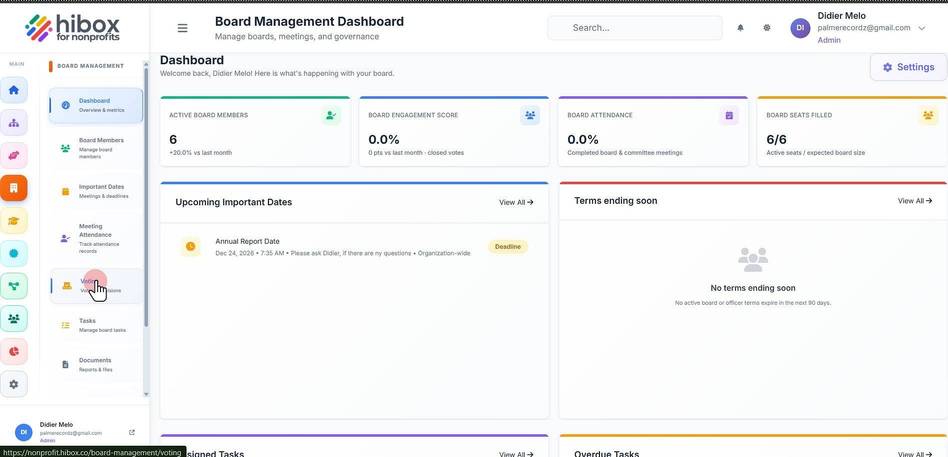Click the DI avatar in sidebar footer
Screen dimensions: 948x457
point(23,432)
